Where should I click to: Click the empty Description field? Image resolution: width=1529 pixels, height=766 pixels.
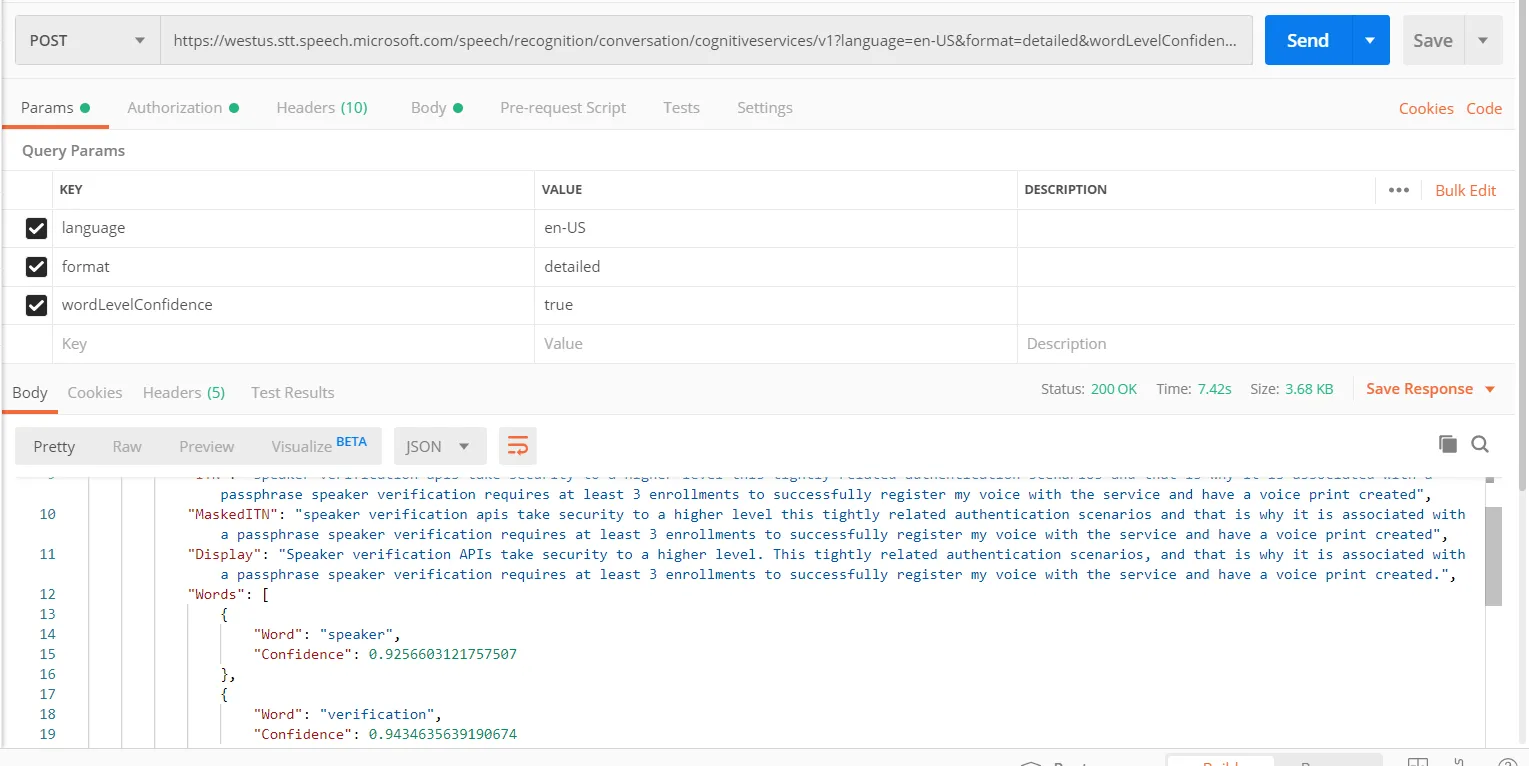1266,344
